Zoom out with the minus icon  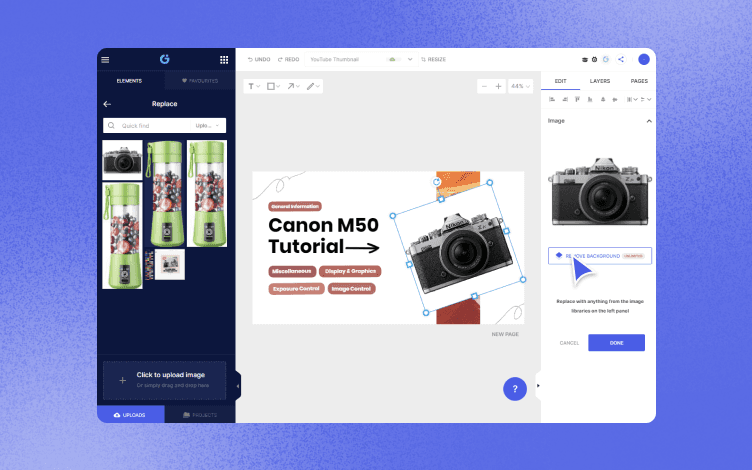(x=484, y=86)
